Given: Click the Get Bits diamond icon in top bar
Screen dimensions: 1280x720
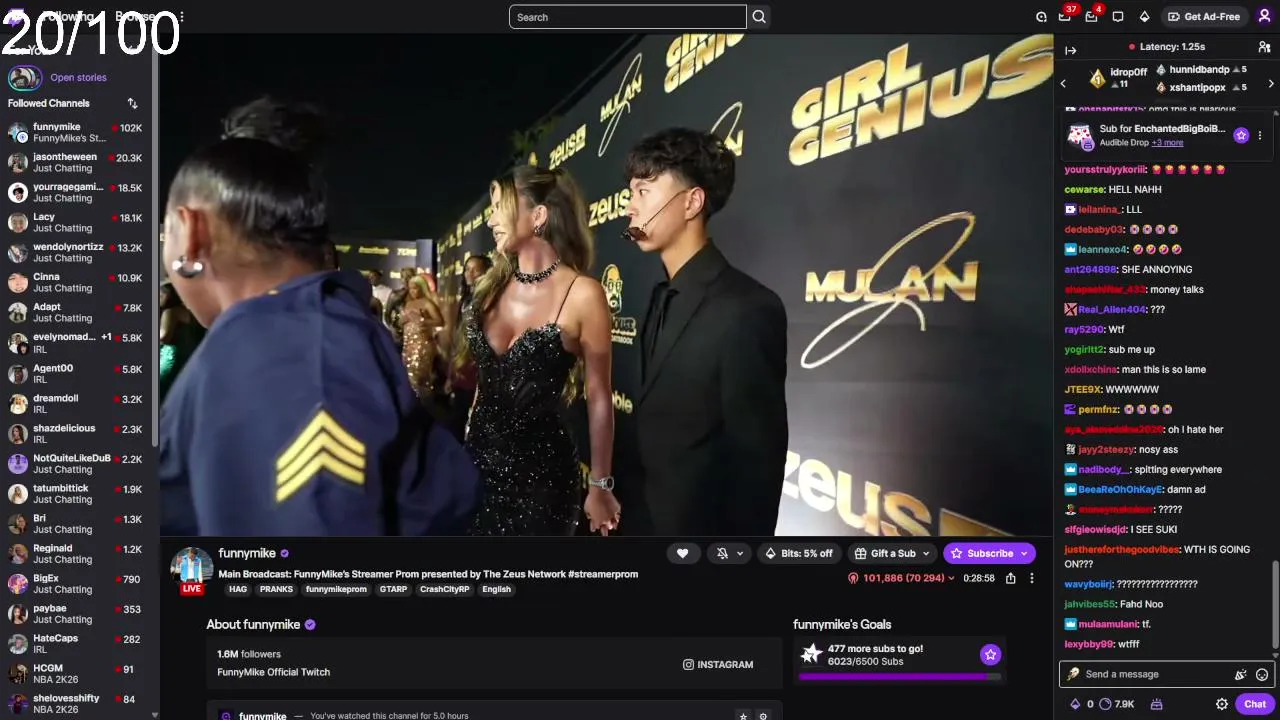Looking at the screenshot, I should 1144,17.
